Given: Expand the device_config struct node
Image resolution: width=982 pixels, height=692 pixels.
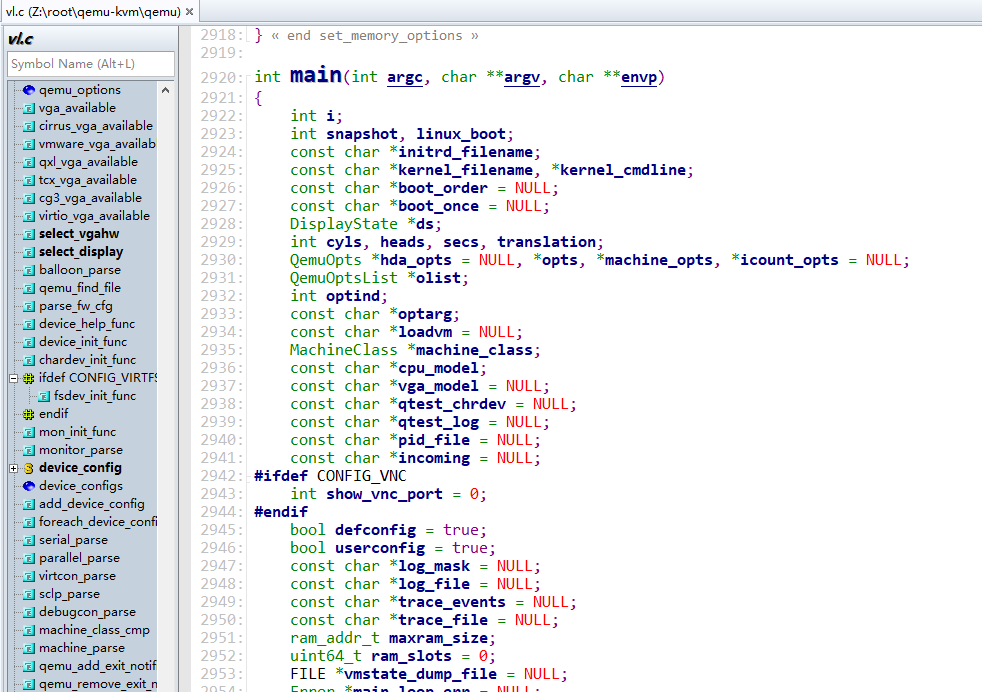Looking at the screenshot, I should click(14, 468).
